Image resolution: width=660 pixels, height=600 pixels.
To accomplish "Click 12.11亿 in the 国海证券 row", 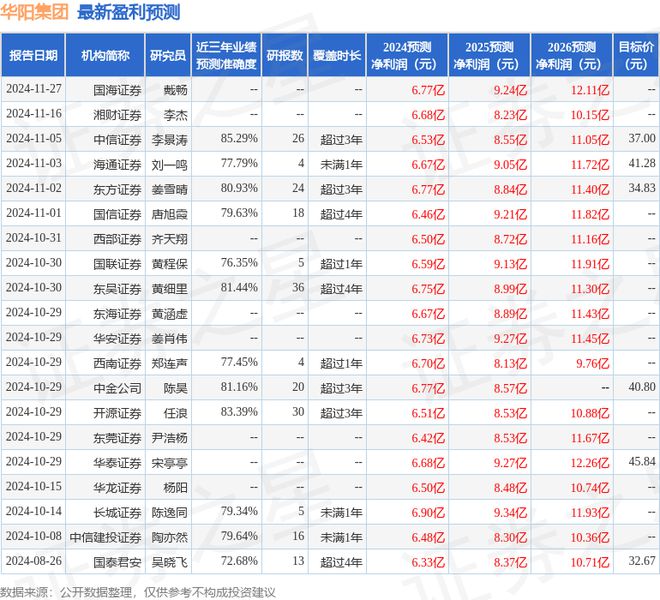I will [x=590, y=90].
